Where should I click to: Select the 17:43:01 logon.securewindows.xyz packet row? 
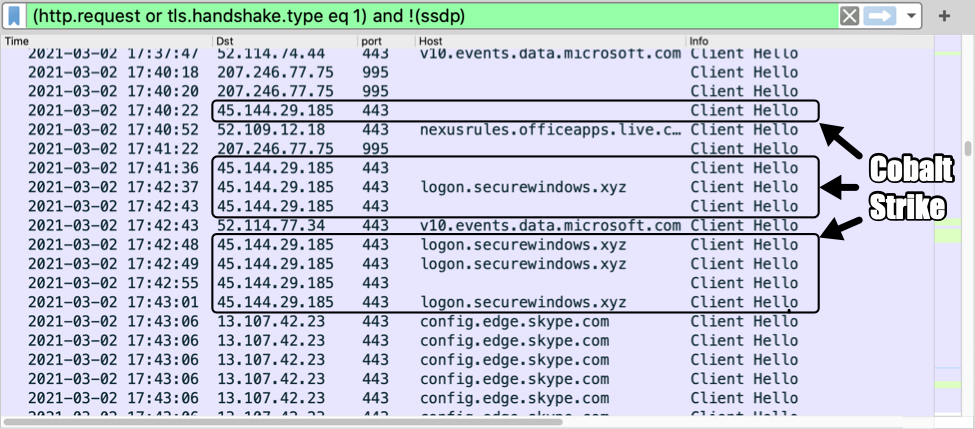pos(520,302)
